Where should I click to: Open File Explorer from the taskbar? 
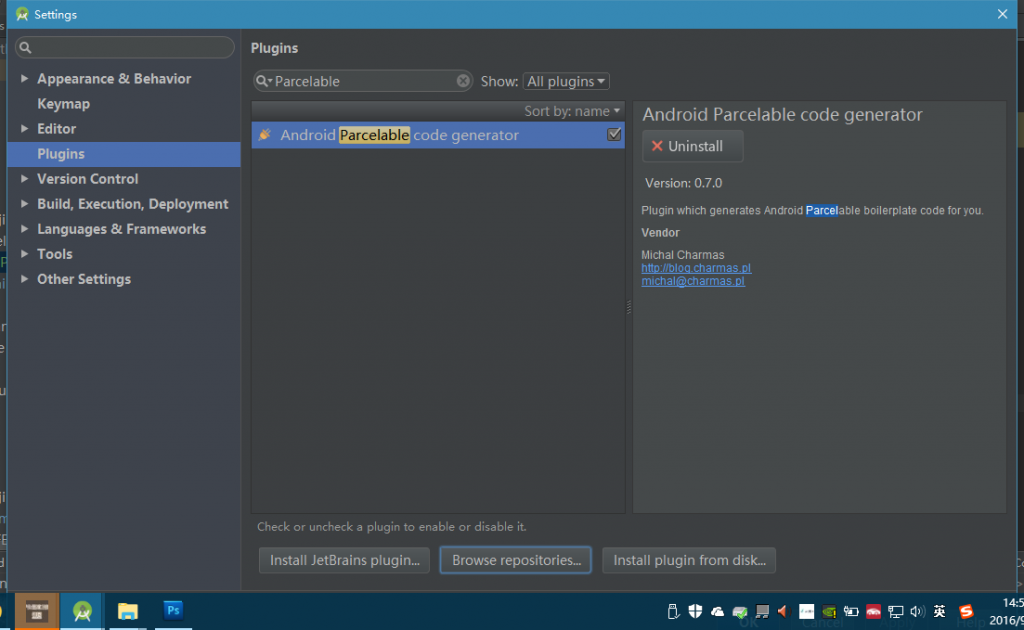pos(127,610)
